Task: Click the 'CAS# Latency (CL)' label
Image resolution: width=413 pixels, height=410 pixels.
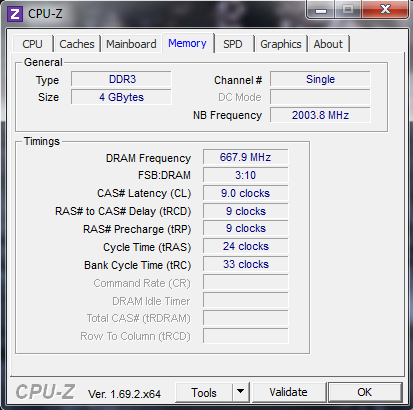Action: click(144, 193)
